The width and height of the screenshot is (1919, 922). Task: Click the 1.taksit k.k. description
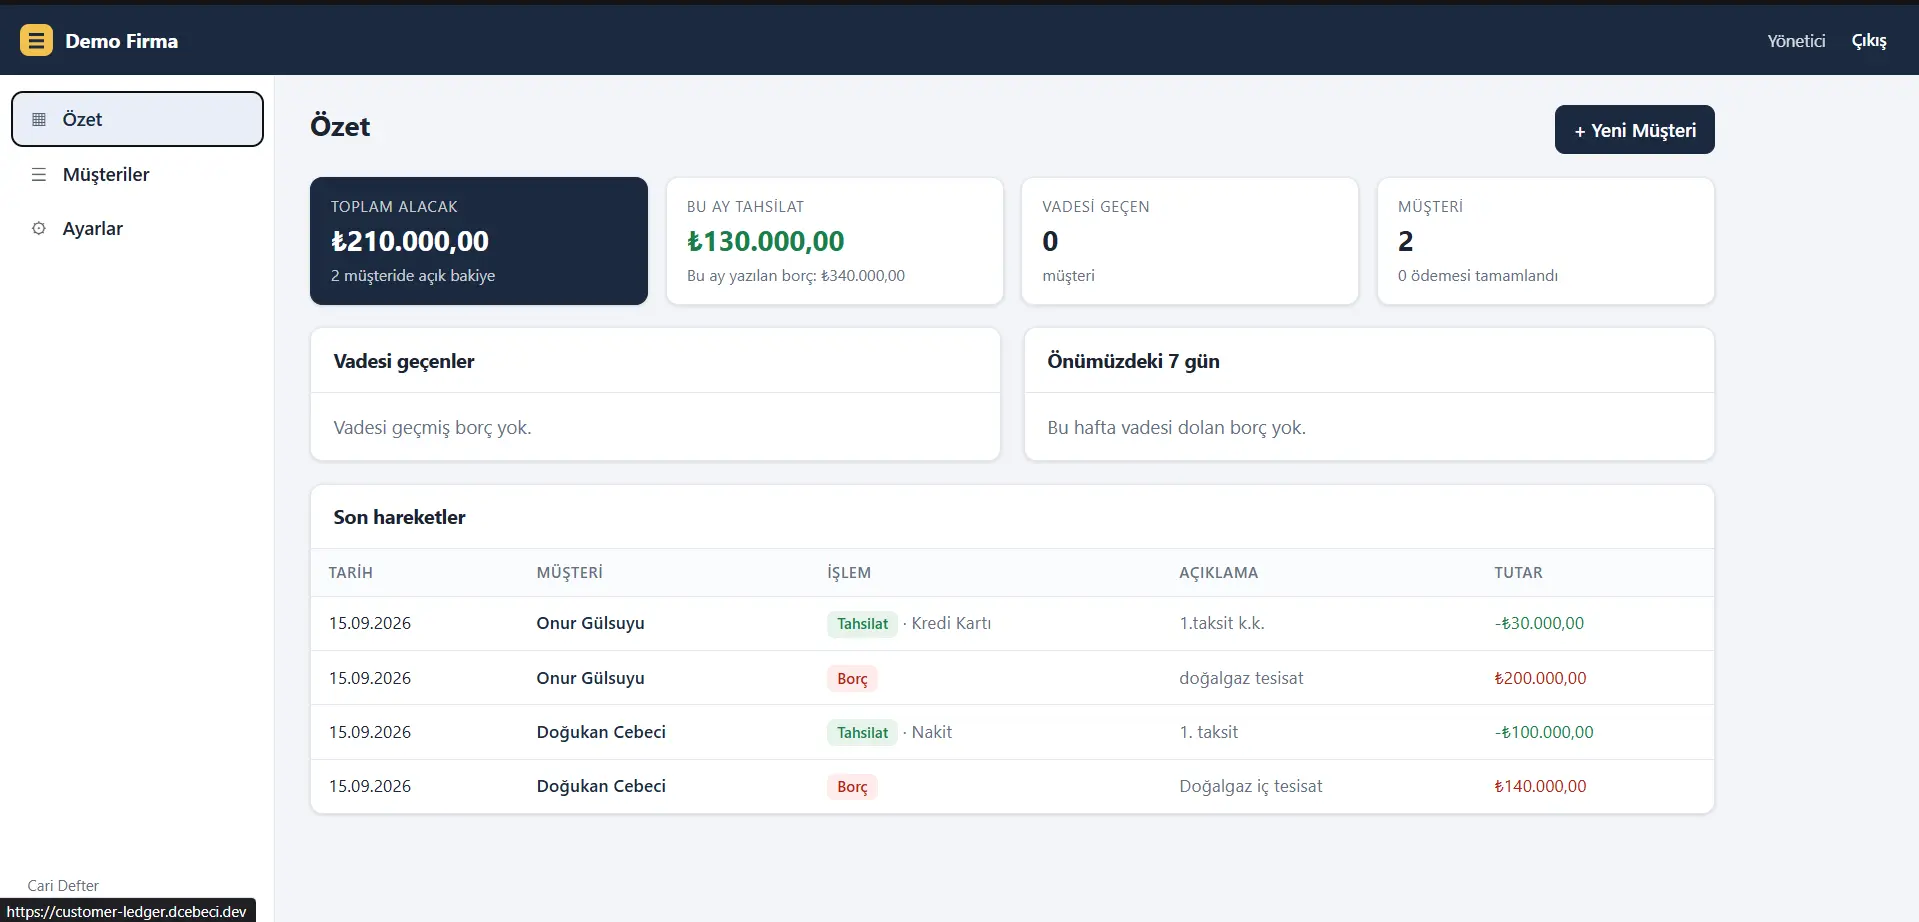coord(1222,623)
